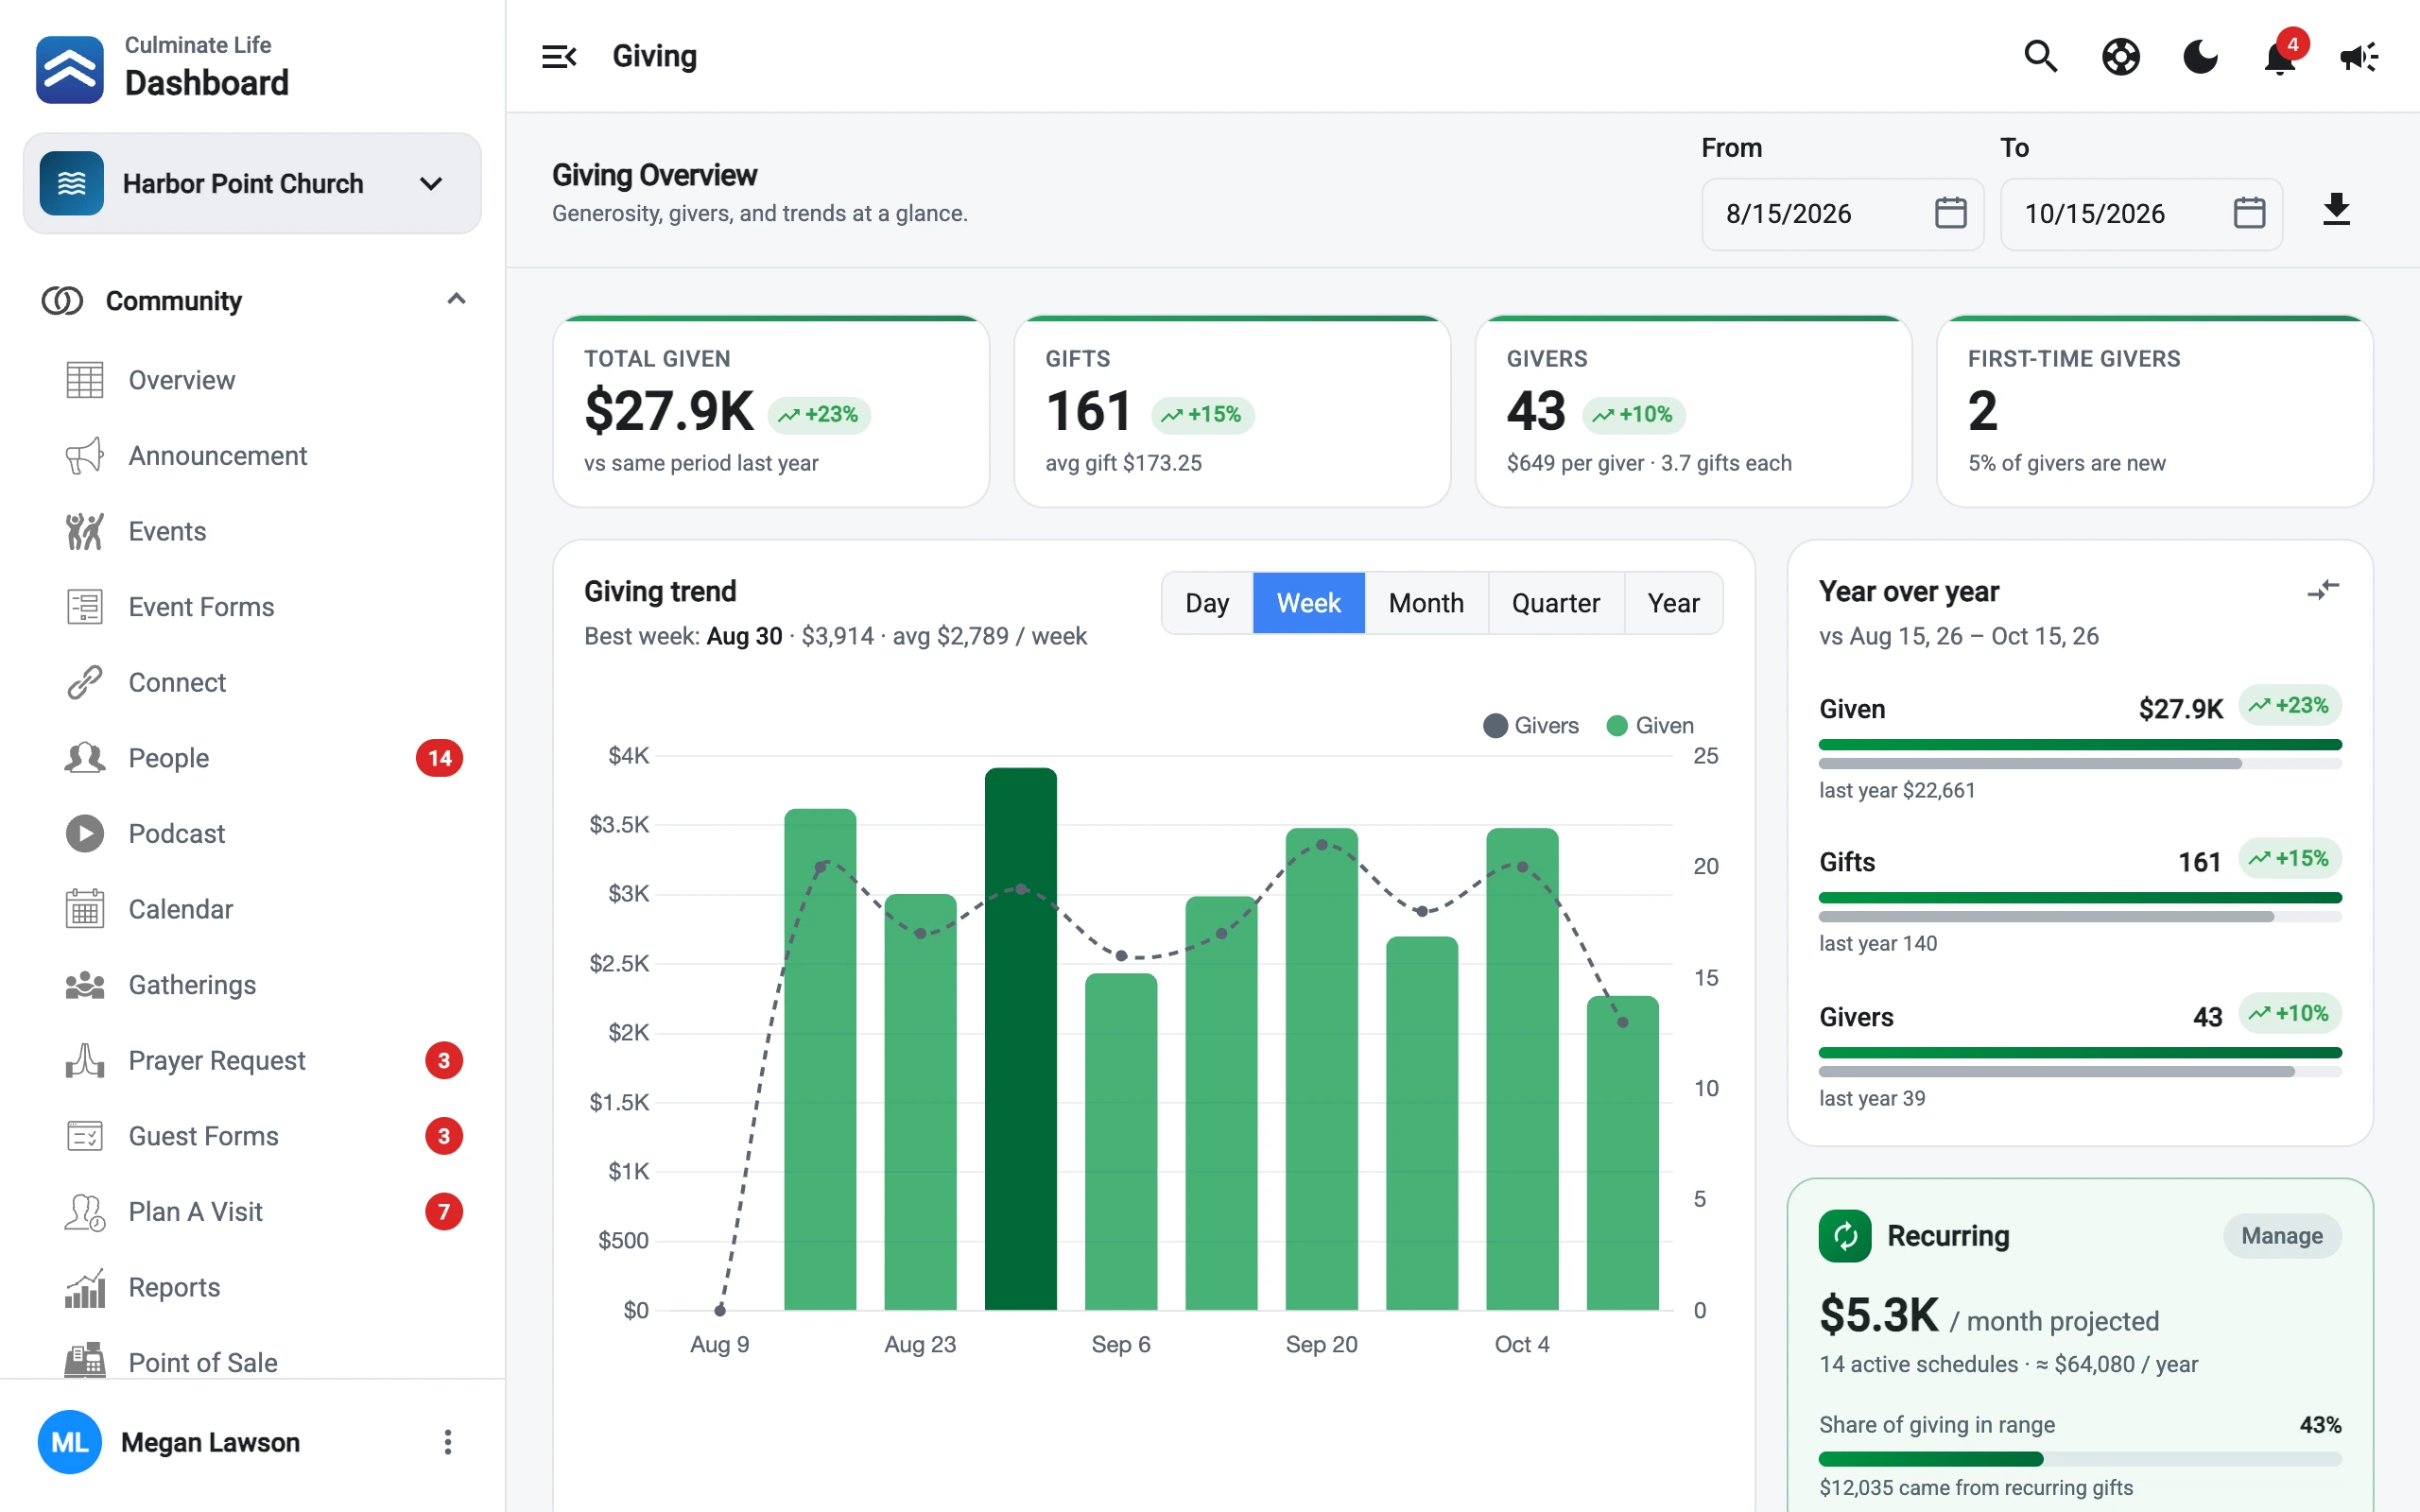Click the Manage recurring button
The image size is (2420, 1512).
pyautogui.click(x=2282, y=1236)
